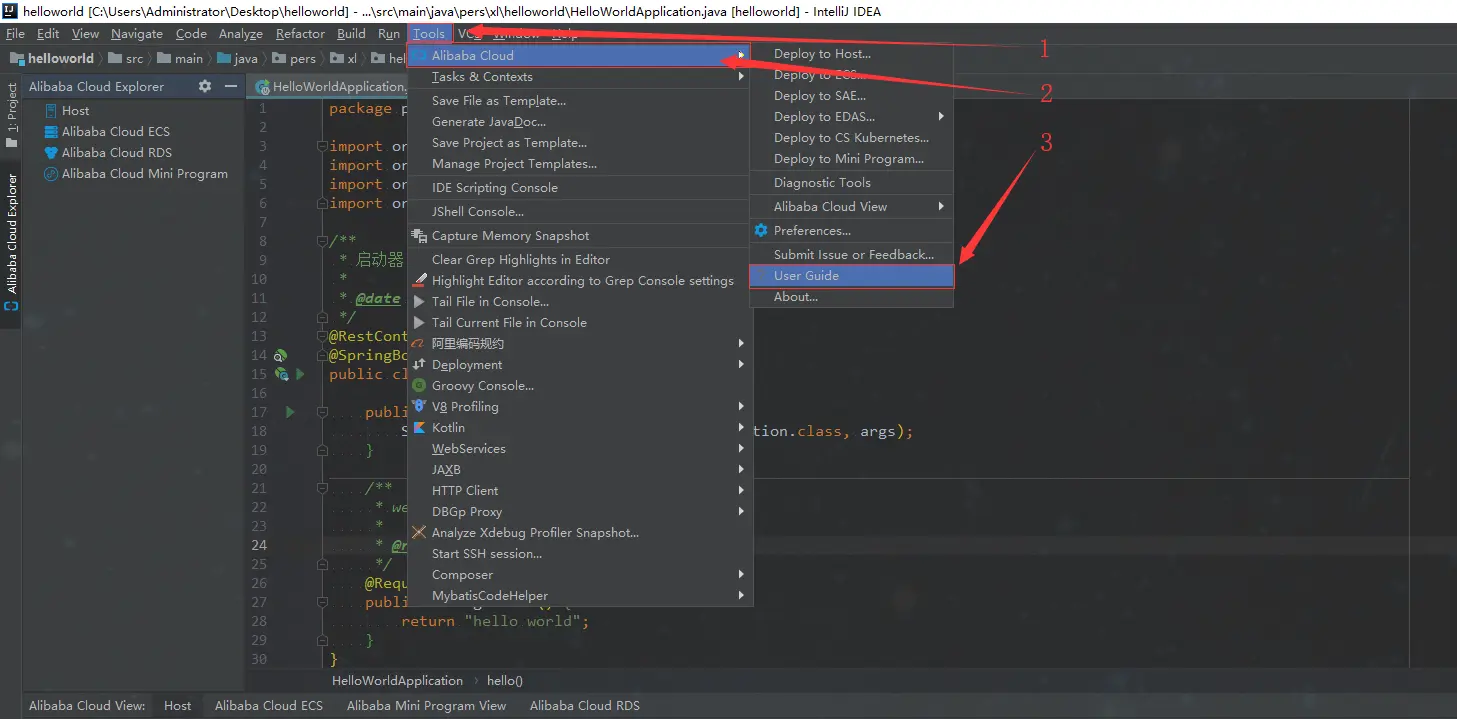
Task: Click the Alibaba Cloud Mini Program icon
Action: [51, 173]
